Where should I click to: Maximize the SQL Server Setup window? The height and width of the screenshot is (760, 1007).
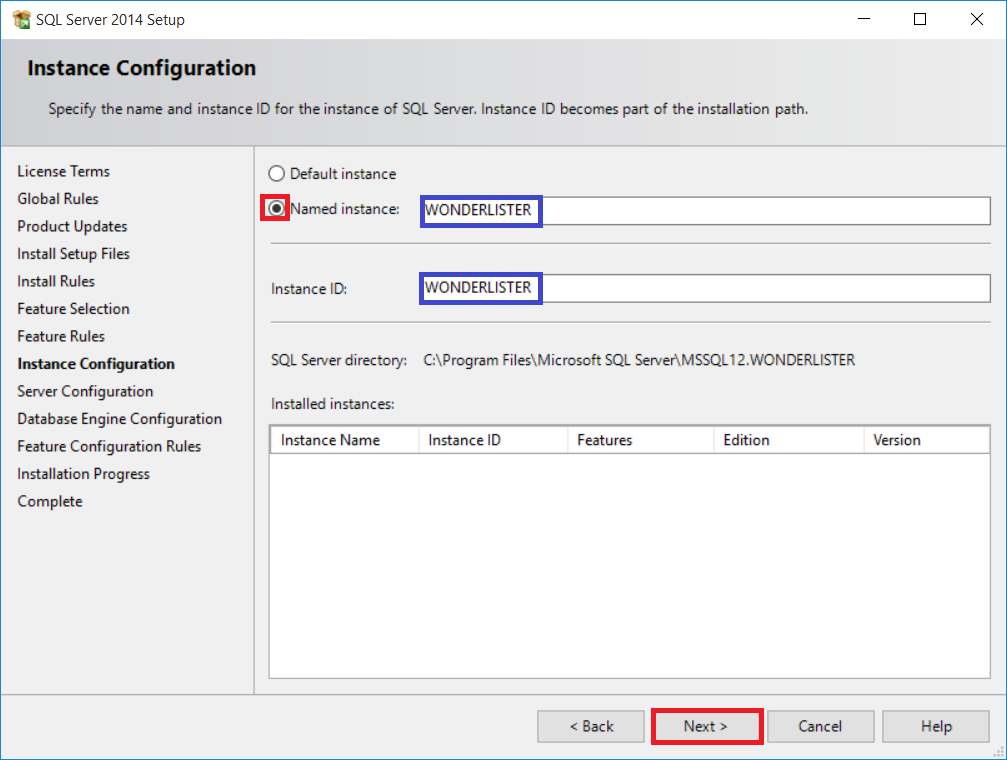click(x=920, y=19)
